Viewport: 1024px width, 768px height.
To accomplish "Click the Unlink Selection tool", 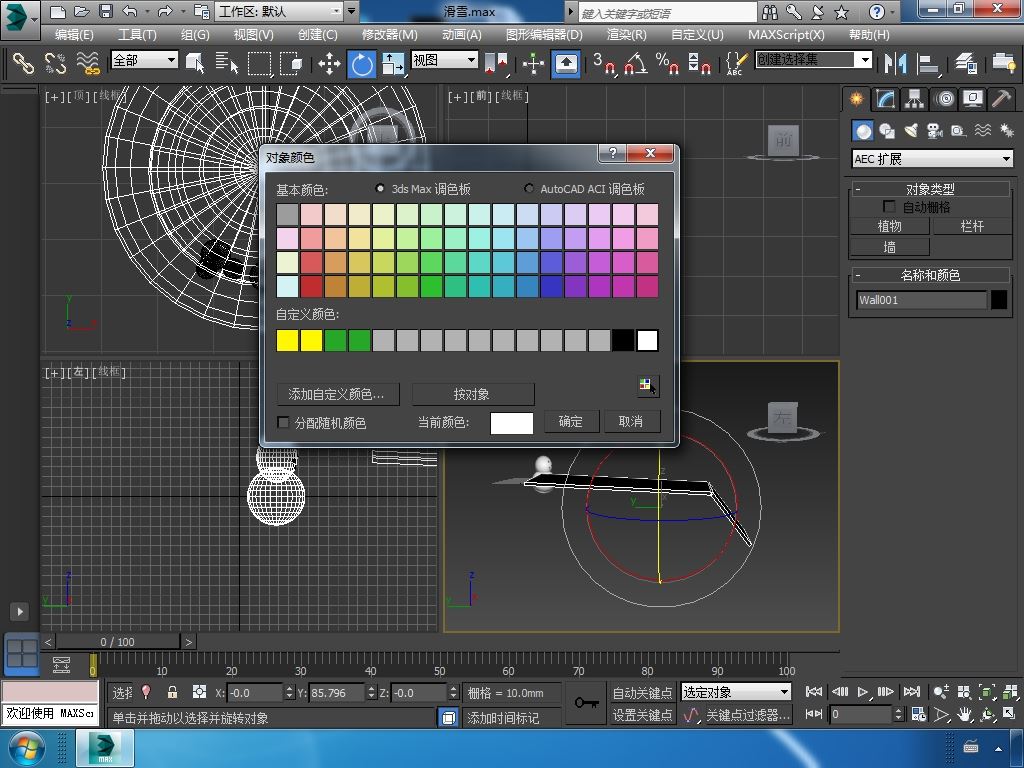I will point(55,63).
